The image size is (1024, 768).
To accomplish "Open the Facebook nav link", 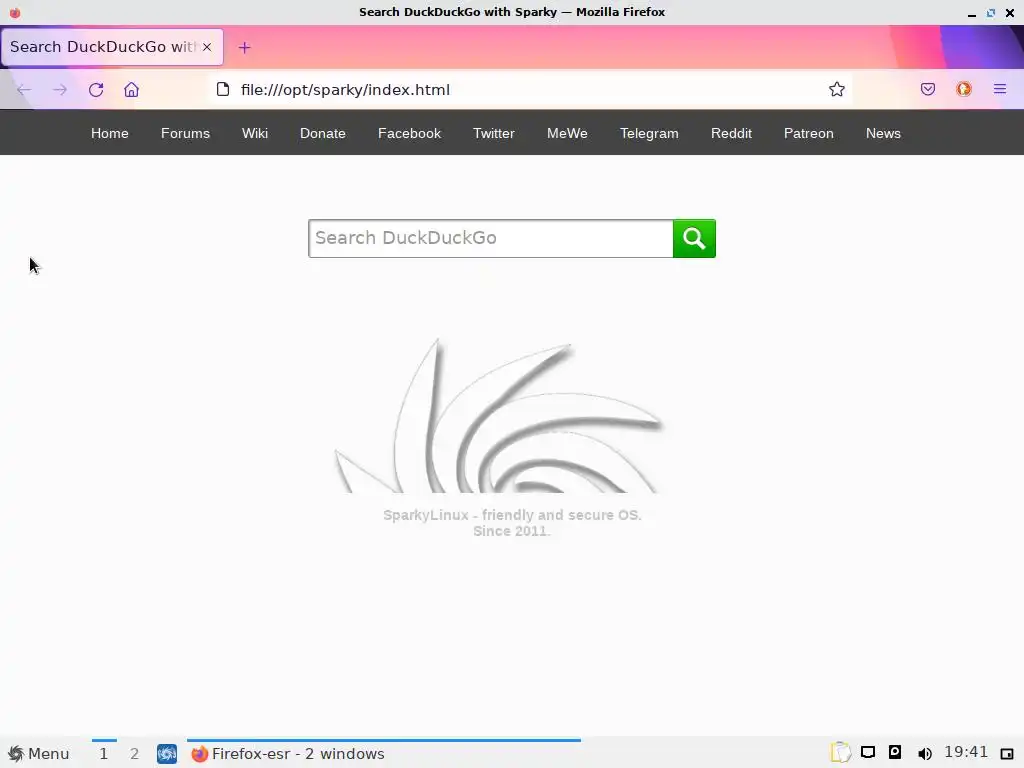I will click(x=409, y=133).
